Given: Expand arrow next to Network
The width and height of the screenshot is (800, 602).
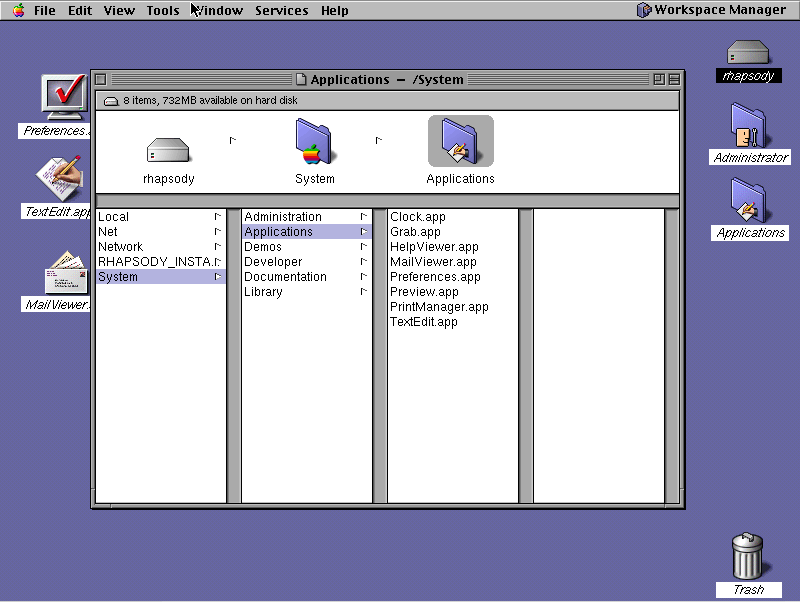Looking at the screenshot, I should 218,246.
